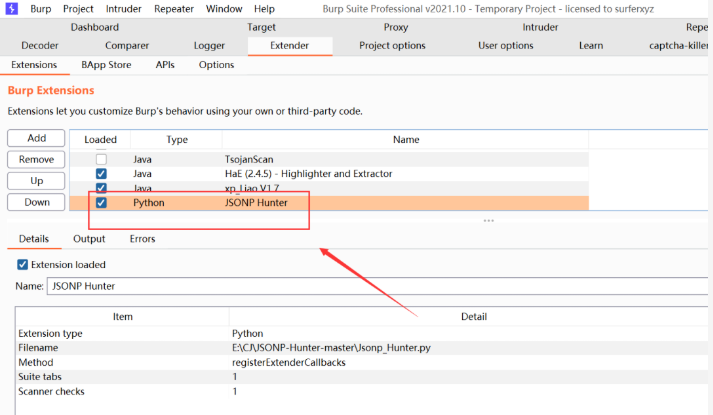Viewport: 713px width, 415px height.
Task: Switch to the Dashboard tab
Action: coord(95,27)
